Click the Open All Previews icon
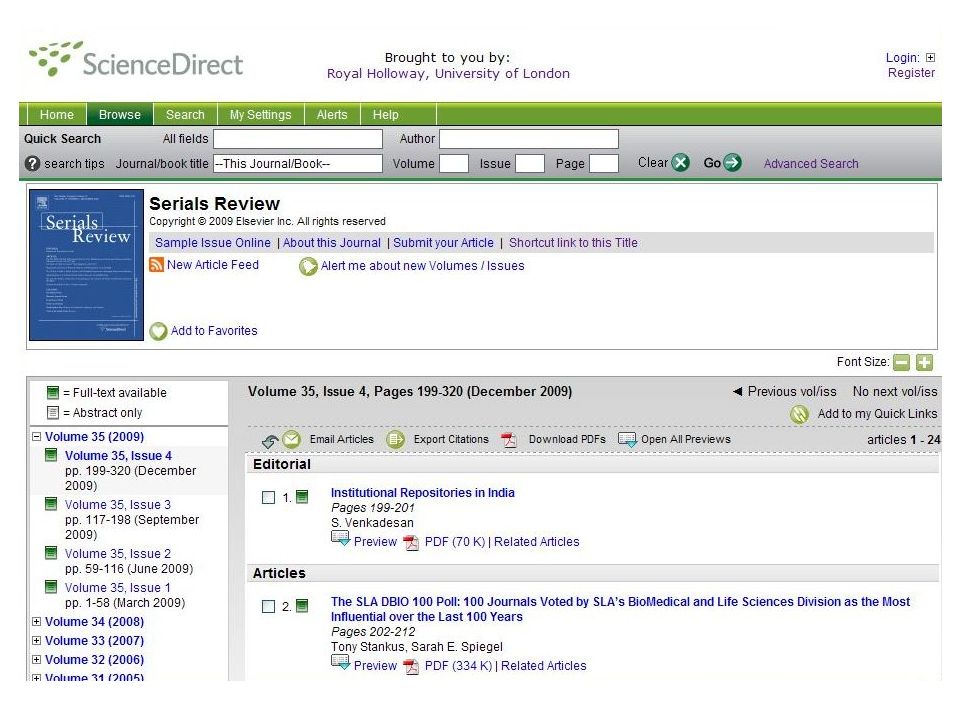 628,440
